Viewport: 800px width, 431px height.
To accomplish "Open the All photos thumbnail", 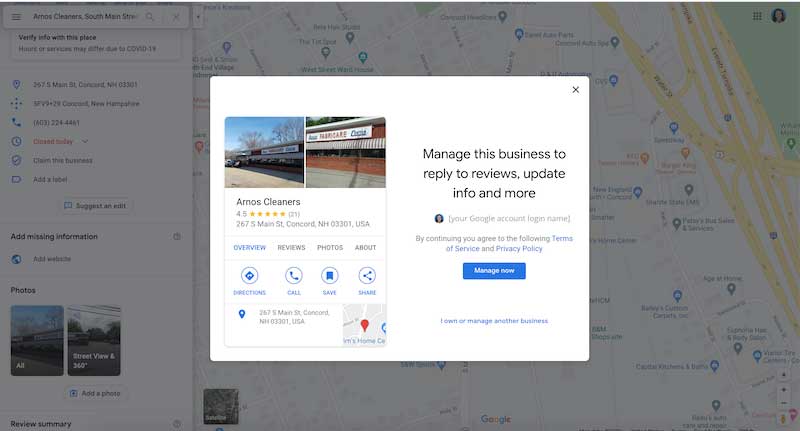I will pyautogui.click(x=37, y=341).
